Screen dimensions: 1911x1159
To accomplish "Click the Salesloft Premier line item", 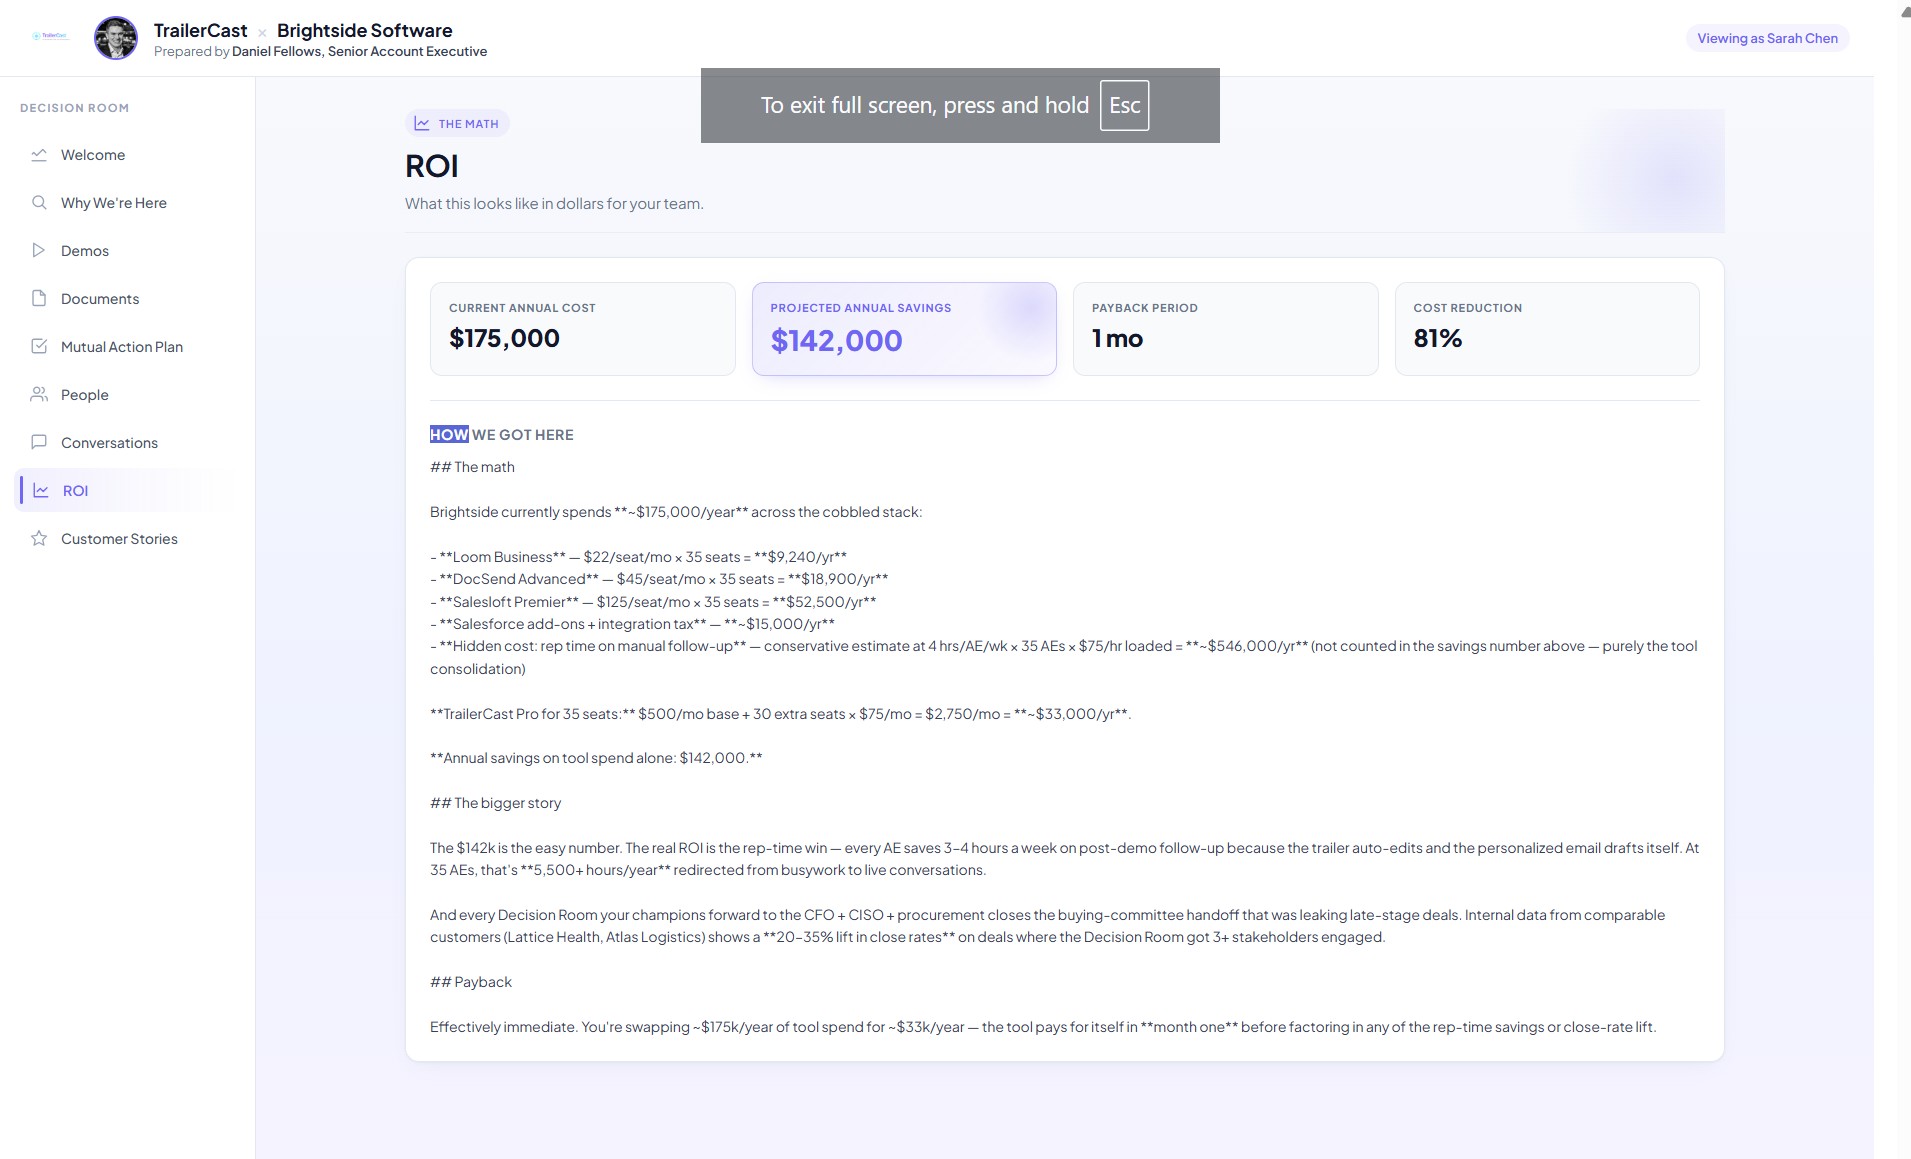I will 653,602.
